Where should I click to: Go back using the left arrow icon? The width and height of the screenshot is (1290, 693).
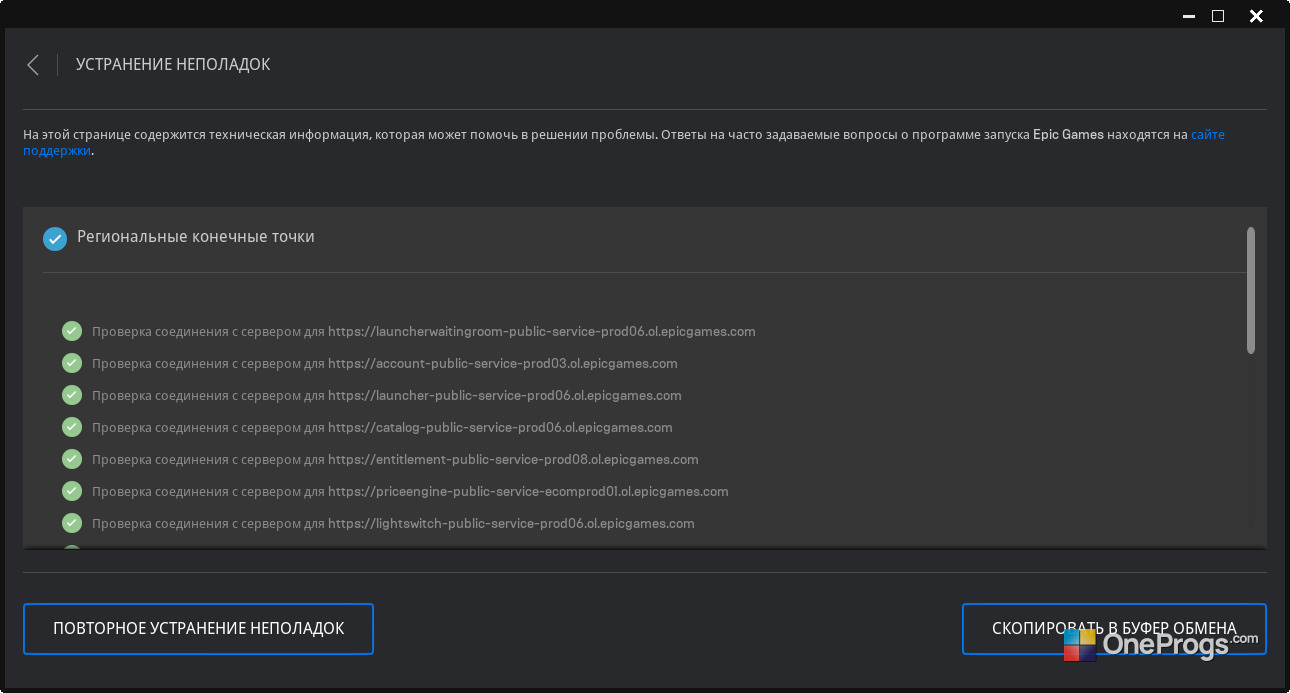click(33, 65)
